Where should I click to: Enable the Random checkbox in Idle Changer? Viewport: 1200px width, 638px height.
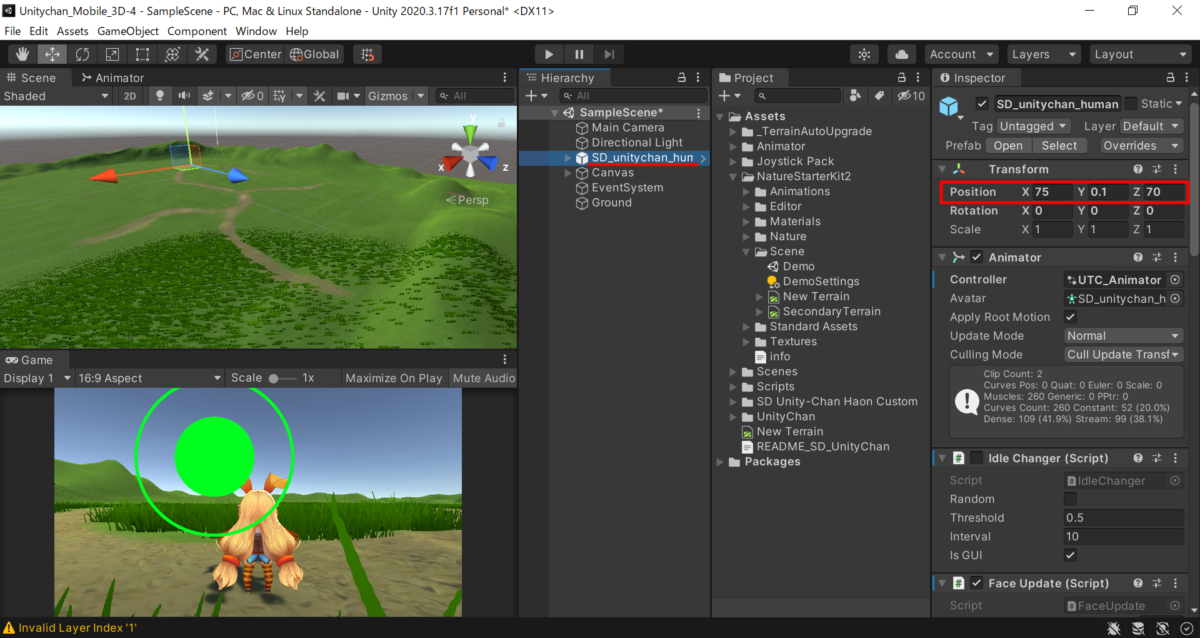tap(1071, 499)
